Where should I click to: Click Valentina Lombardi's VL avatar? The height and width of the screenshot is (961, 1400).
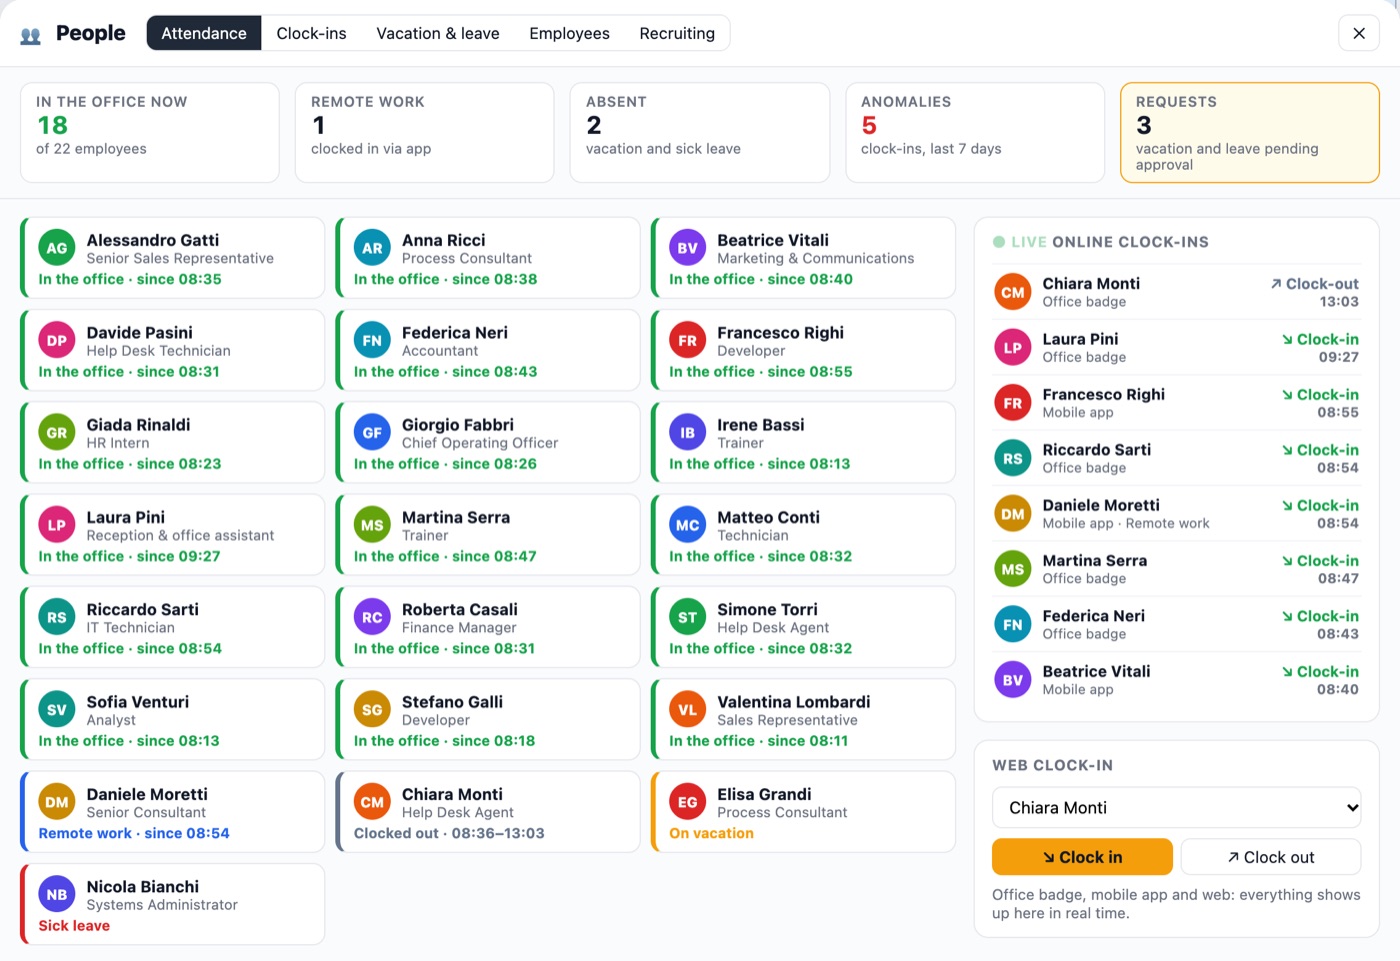click(x=687, y=710)
